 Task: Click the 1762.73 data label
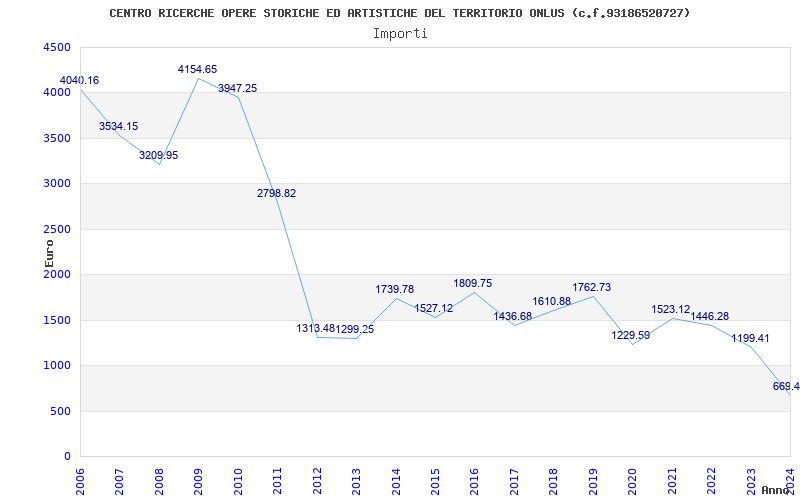tap(592, 288)
